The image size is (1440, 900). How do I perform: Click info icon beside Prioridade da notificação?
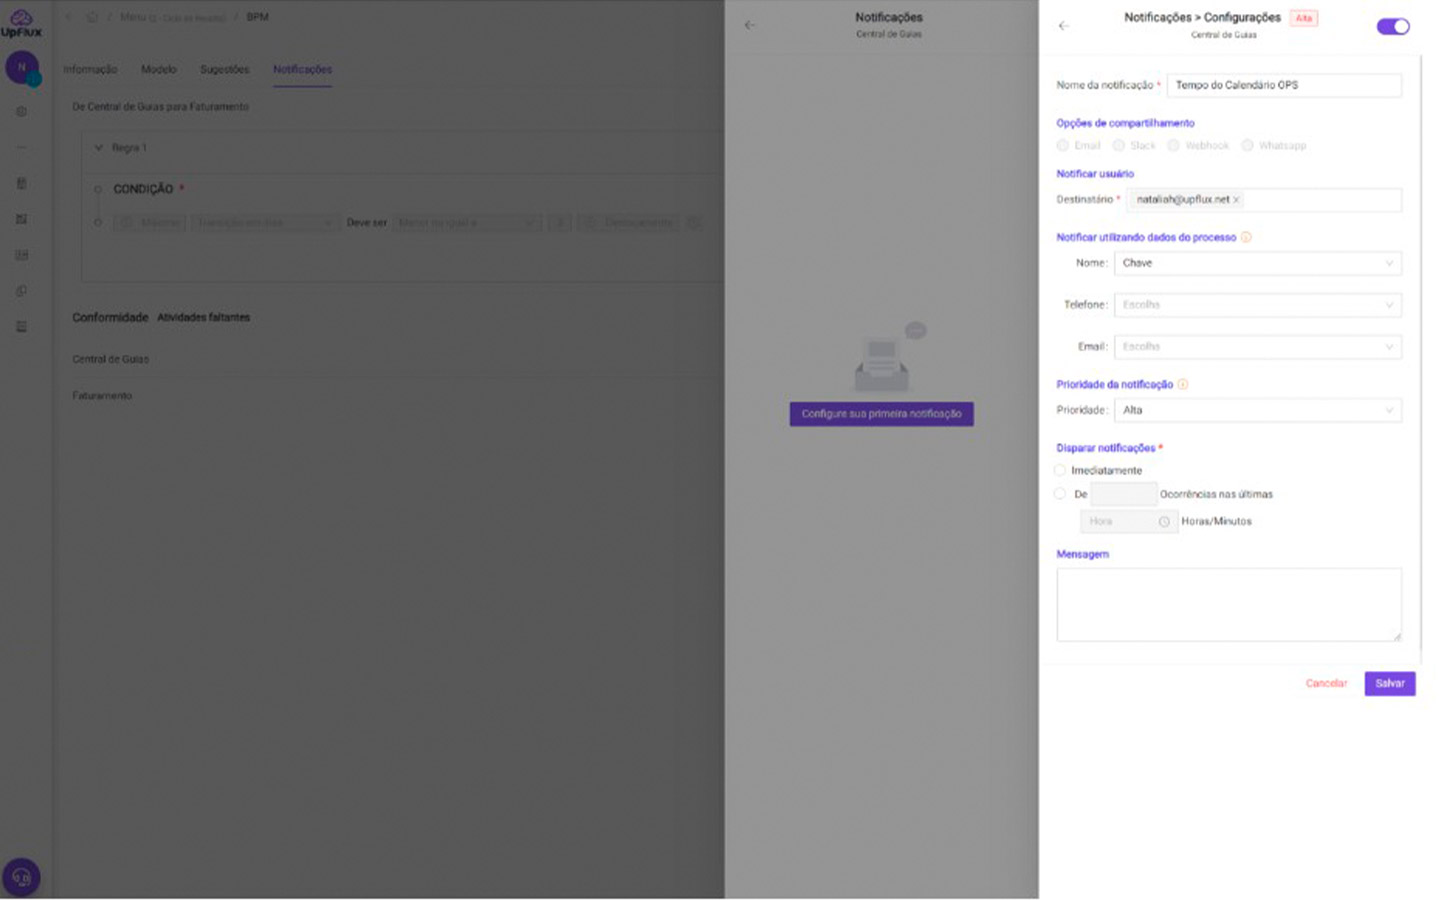point(1183,385)
